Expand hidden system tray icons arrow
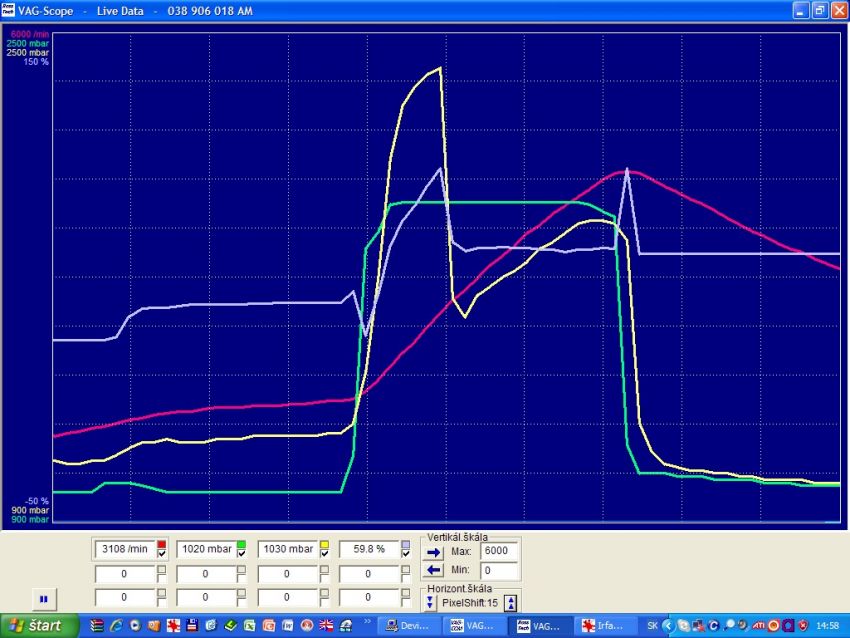 pyautogui.click(x=668, y=626)
